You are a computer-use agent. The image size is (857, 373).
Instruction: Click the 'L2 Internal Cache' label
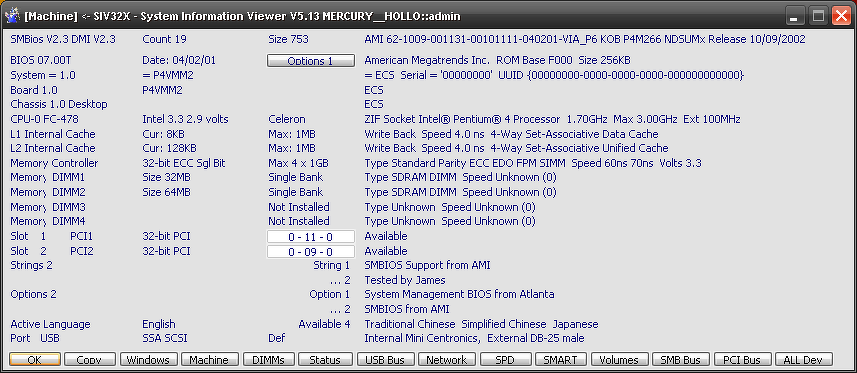52,148
